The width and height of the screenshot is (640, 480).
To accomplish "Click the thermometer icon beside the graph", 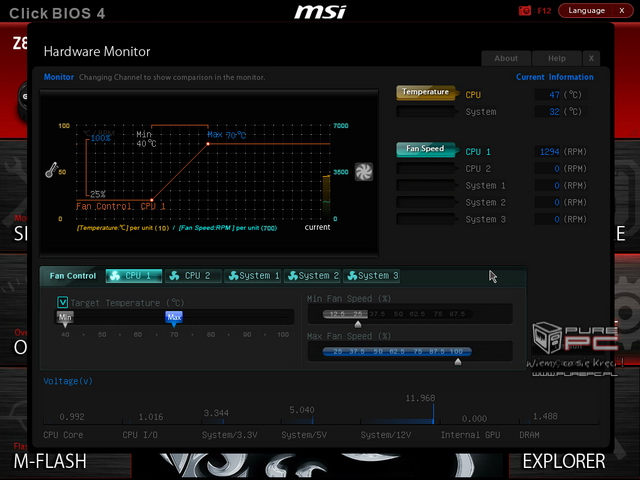I will coord(52,170).
